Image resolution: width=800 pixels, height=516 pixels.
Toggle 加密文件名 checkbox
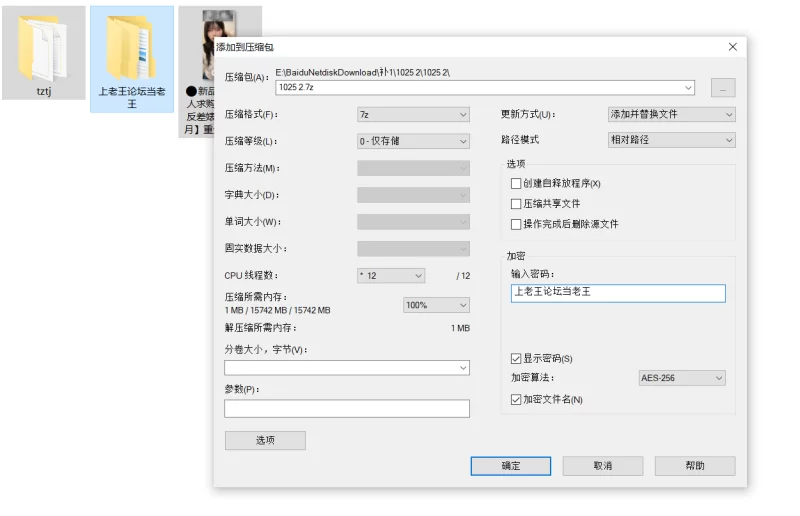pyautogui.click(x=516, y=399)
